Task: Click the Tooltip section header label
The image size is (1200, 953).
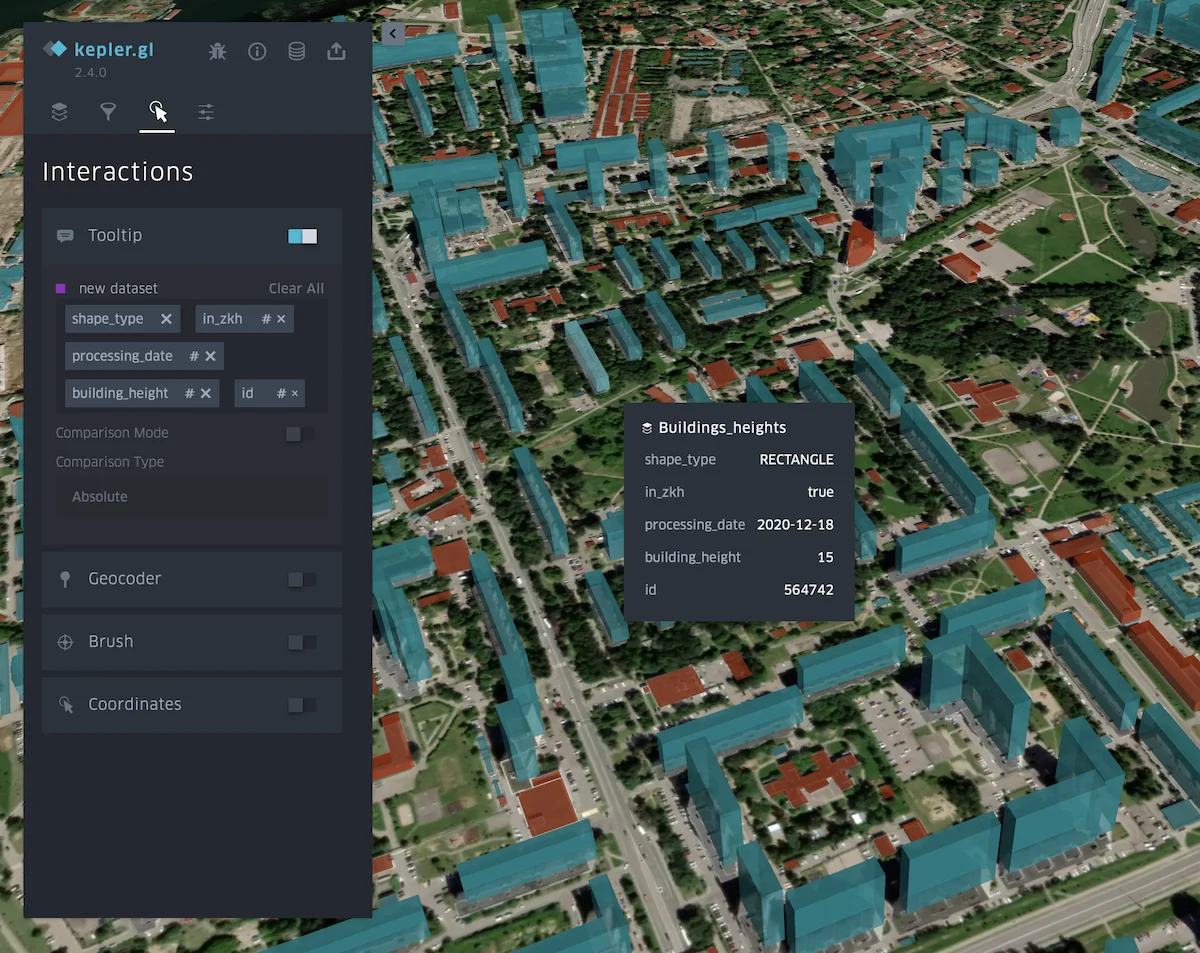Action: click(x=115, y=235)
